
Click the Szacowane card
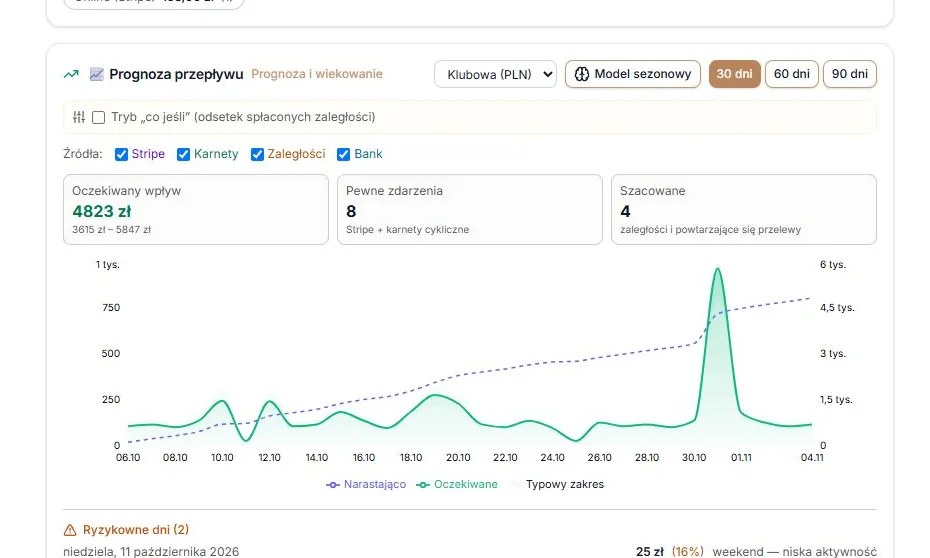(744, 209)
